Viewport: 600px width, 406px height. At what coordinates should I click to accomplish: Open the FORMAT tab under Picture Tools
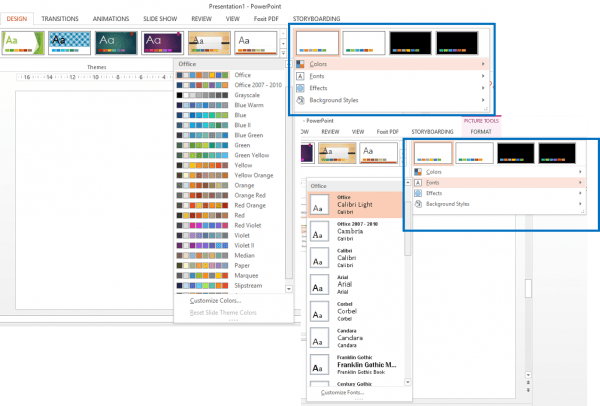(481, 131)
